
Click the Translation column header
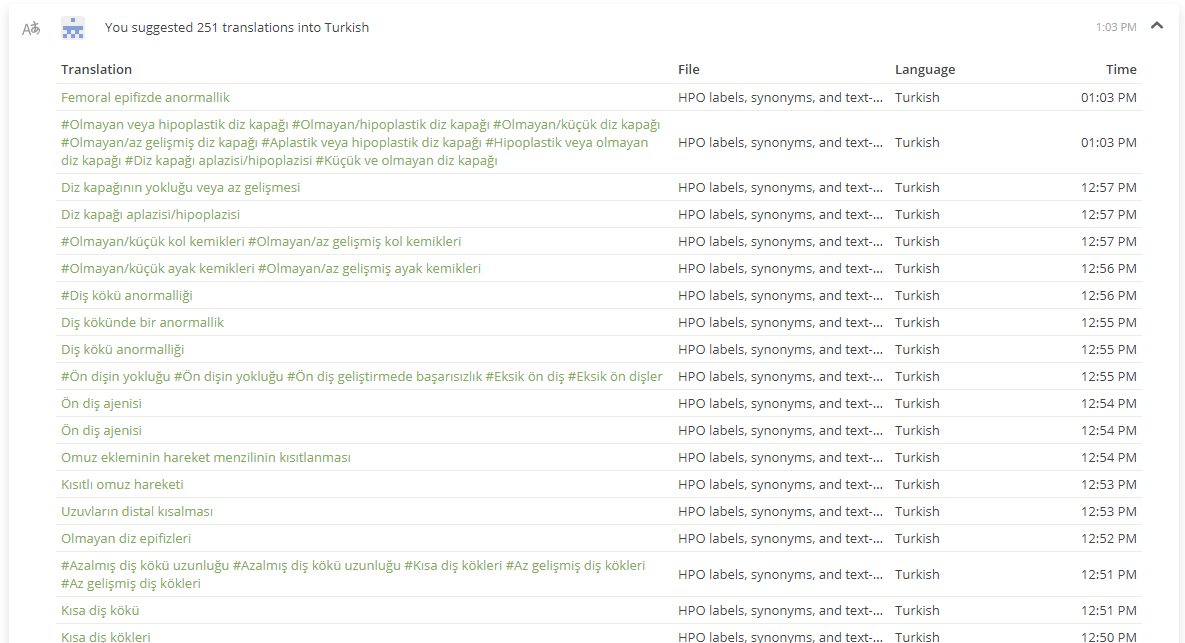[96, 70]
